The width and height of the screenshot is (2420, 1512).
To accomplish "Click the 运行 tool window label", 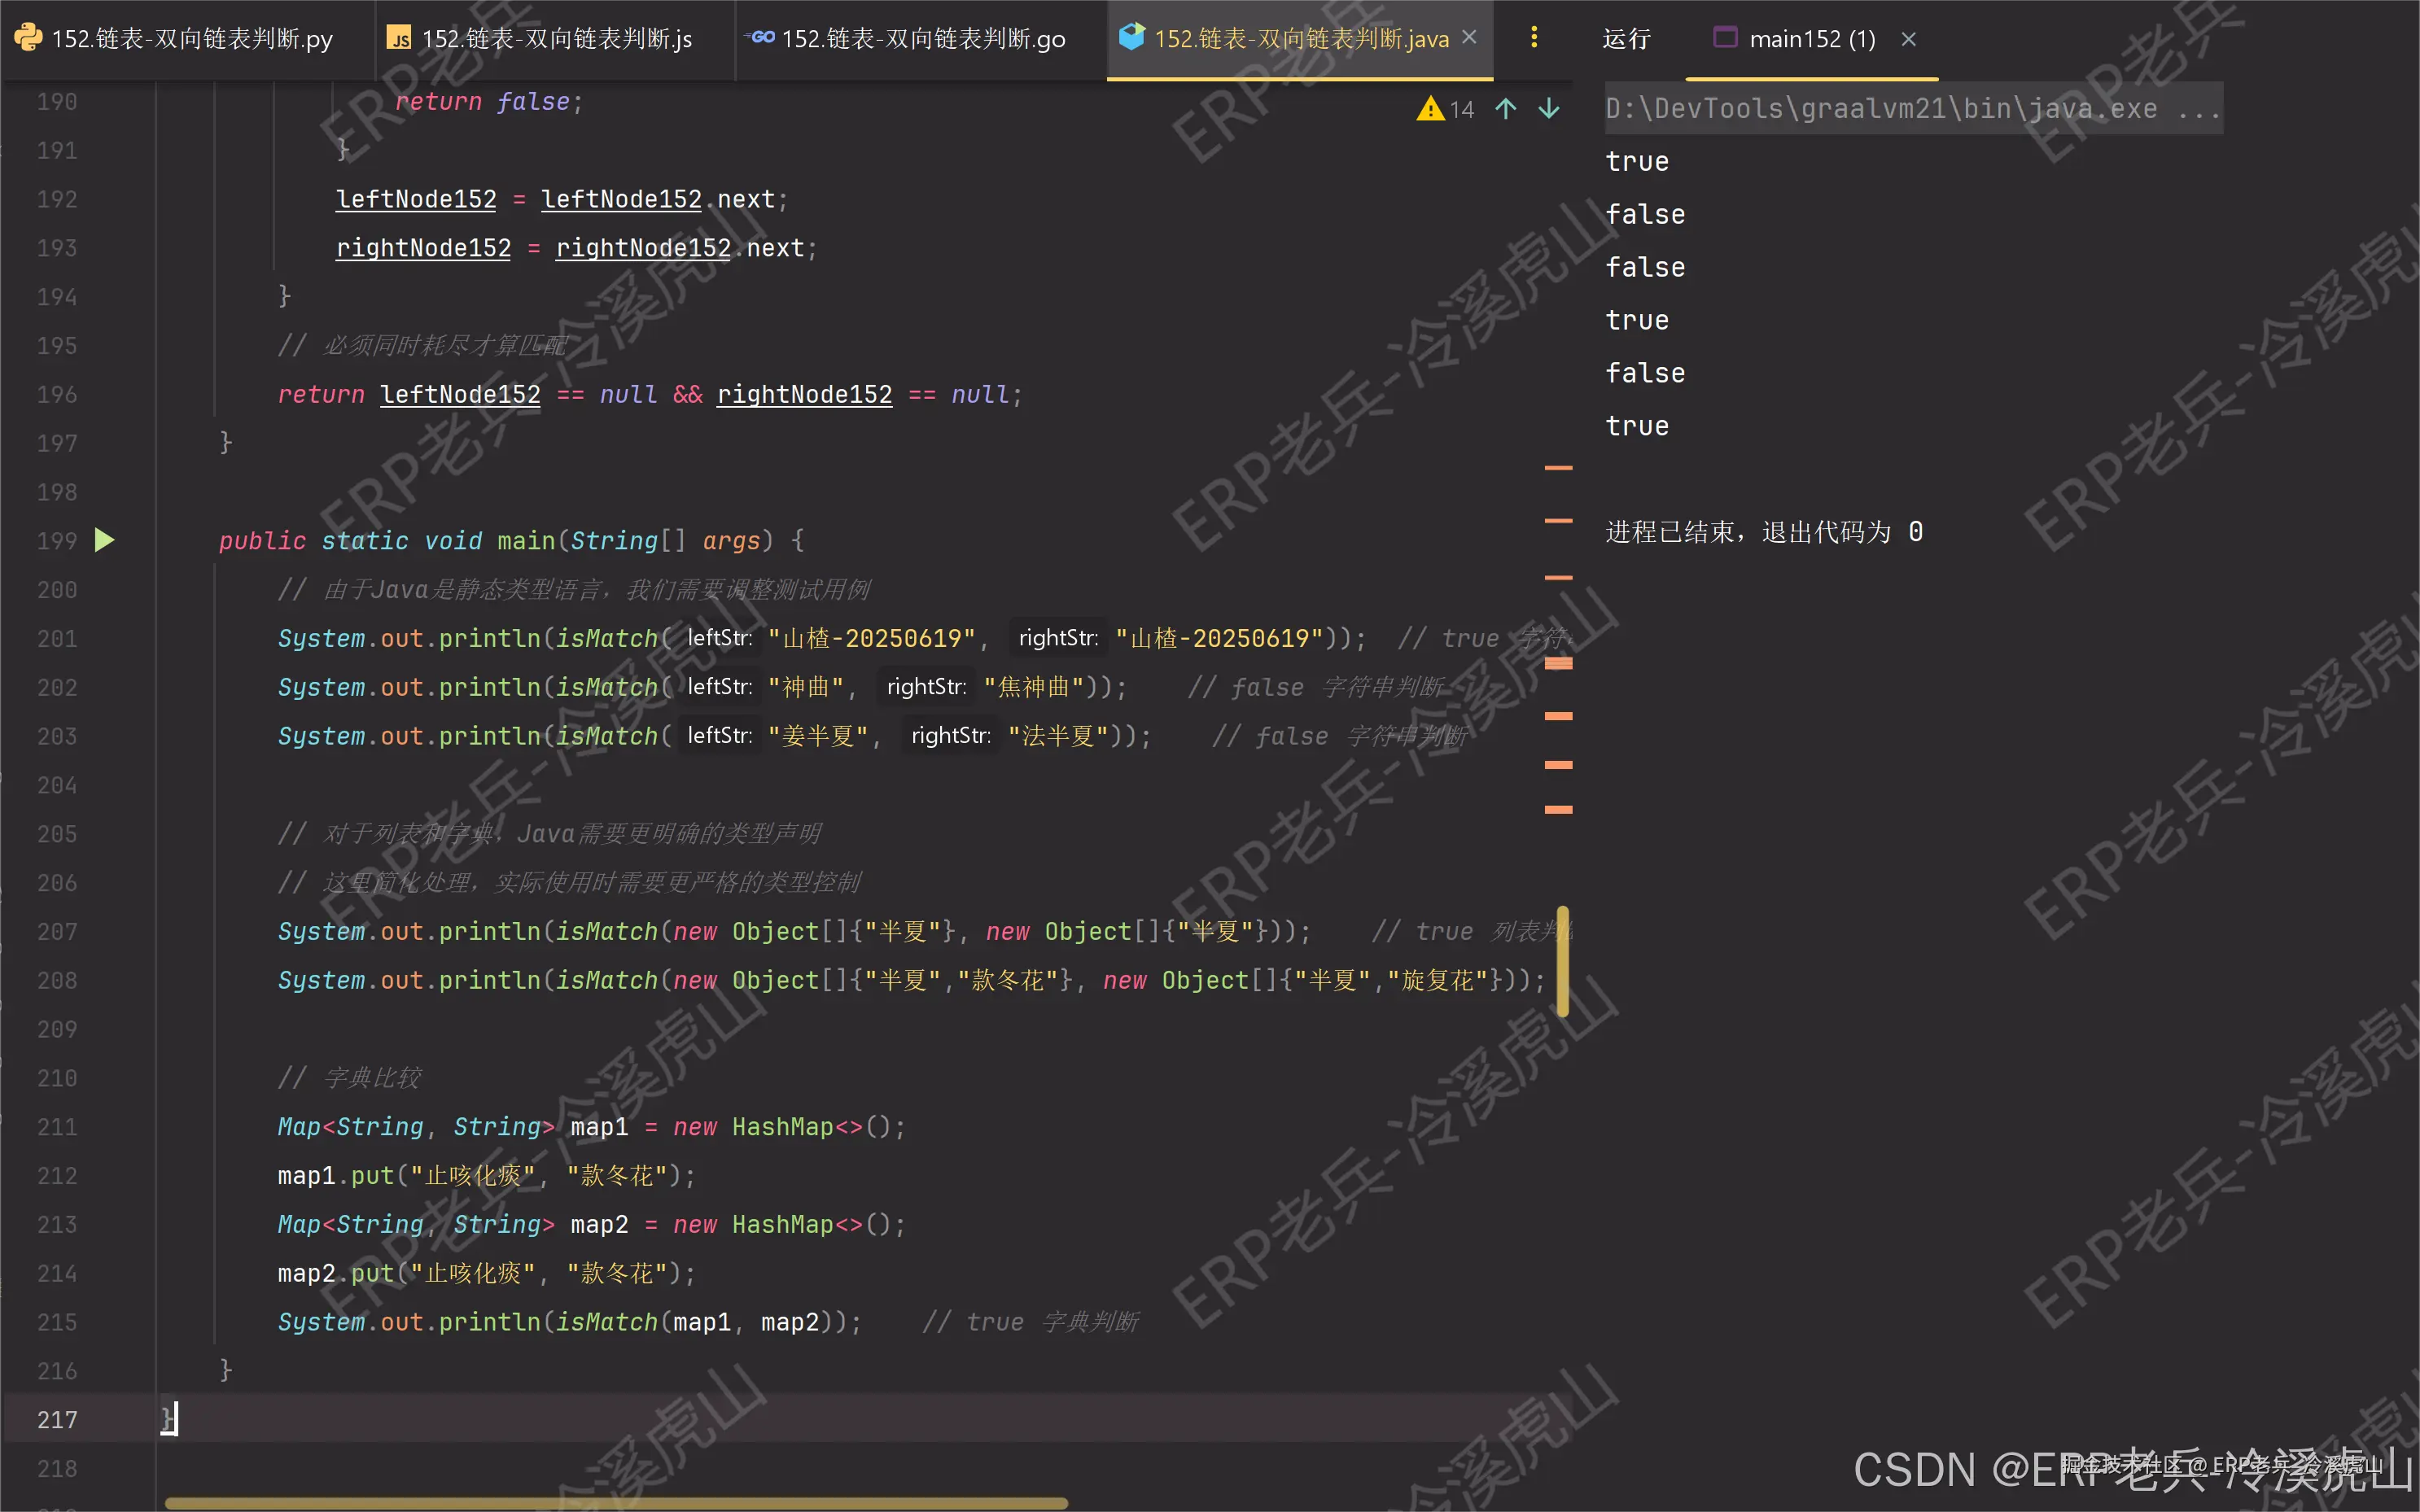I will click(x=1626, y=39).
